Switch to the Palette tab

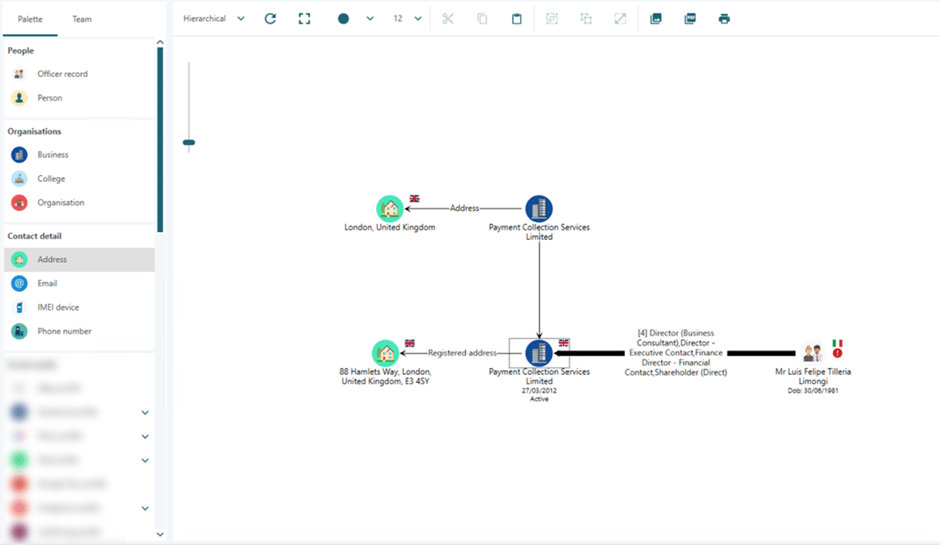click(x=30, y=19)
